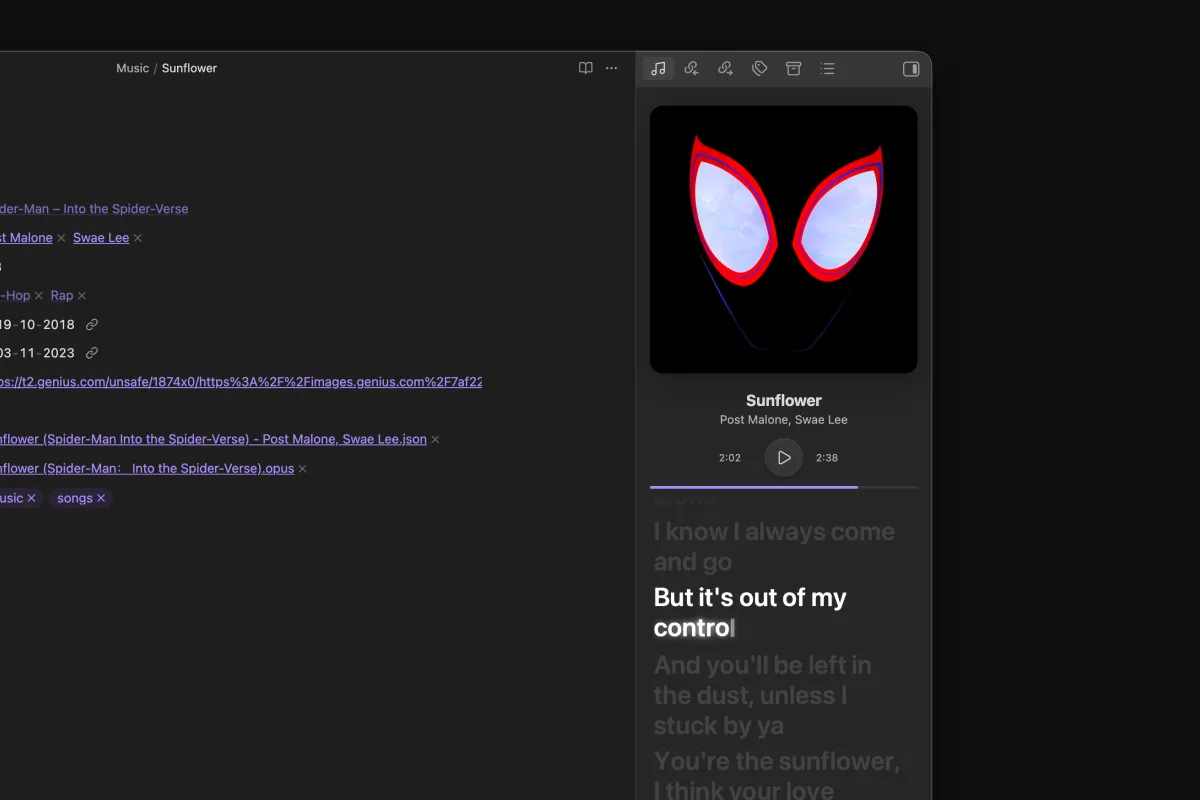This screenshot has height=800, width=1200.
Task: Open the outgoing links sidebar tab
Action: point(725,69)
